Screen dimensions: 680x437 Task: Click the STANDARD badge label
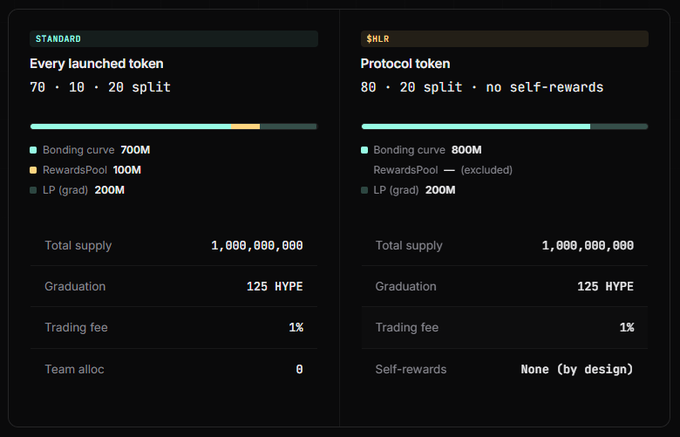pyautogui.click(x=173, y=39)
